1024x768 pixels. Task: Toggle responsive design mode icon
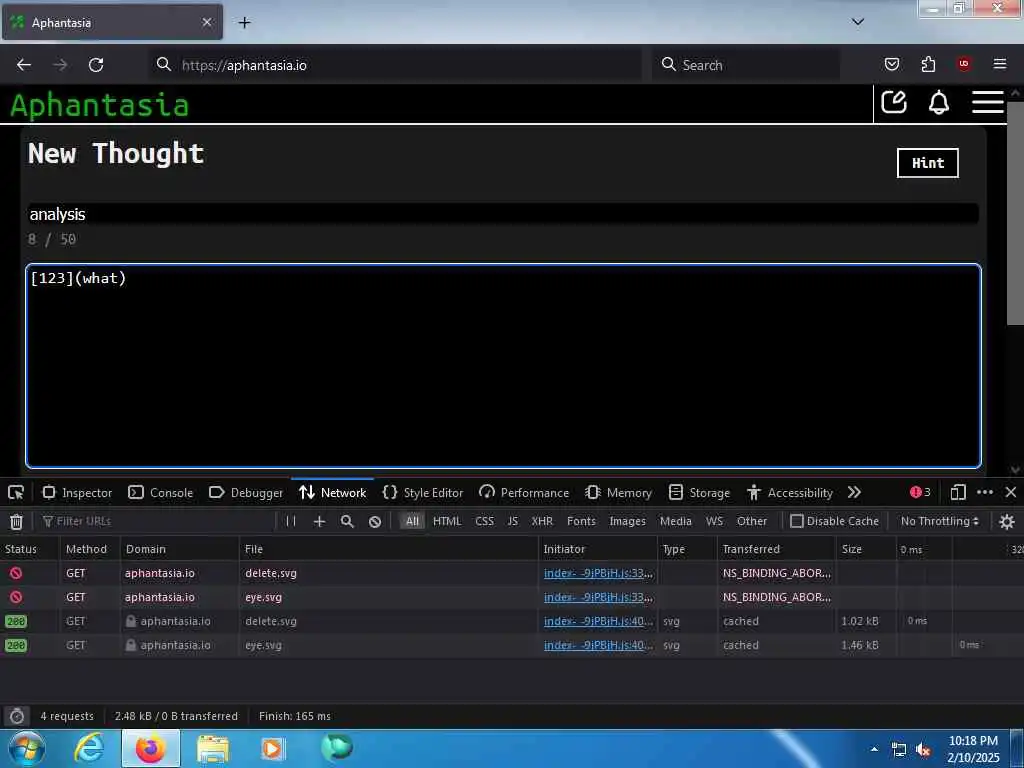tap(958, 492)
